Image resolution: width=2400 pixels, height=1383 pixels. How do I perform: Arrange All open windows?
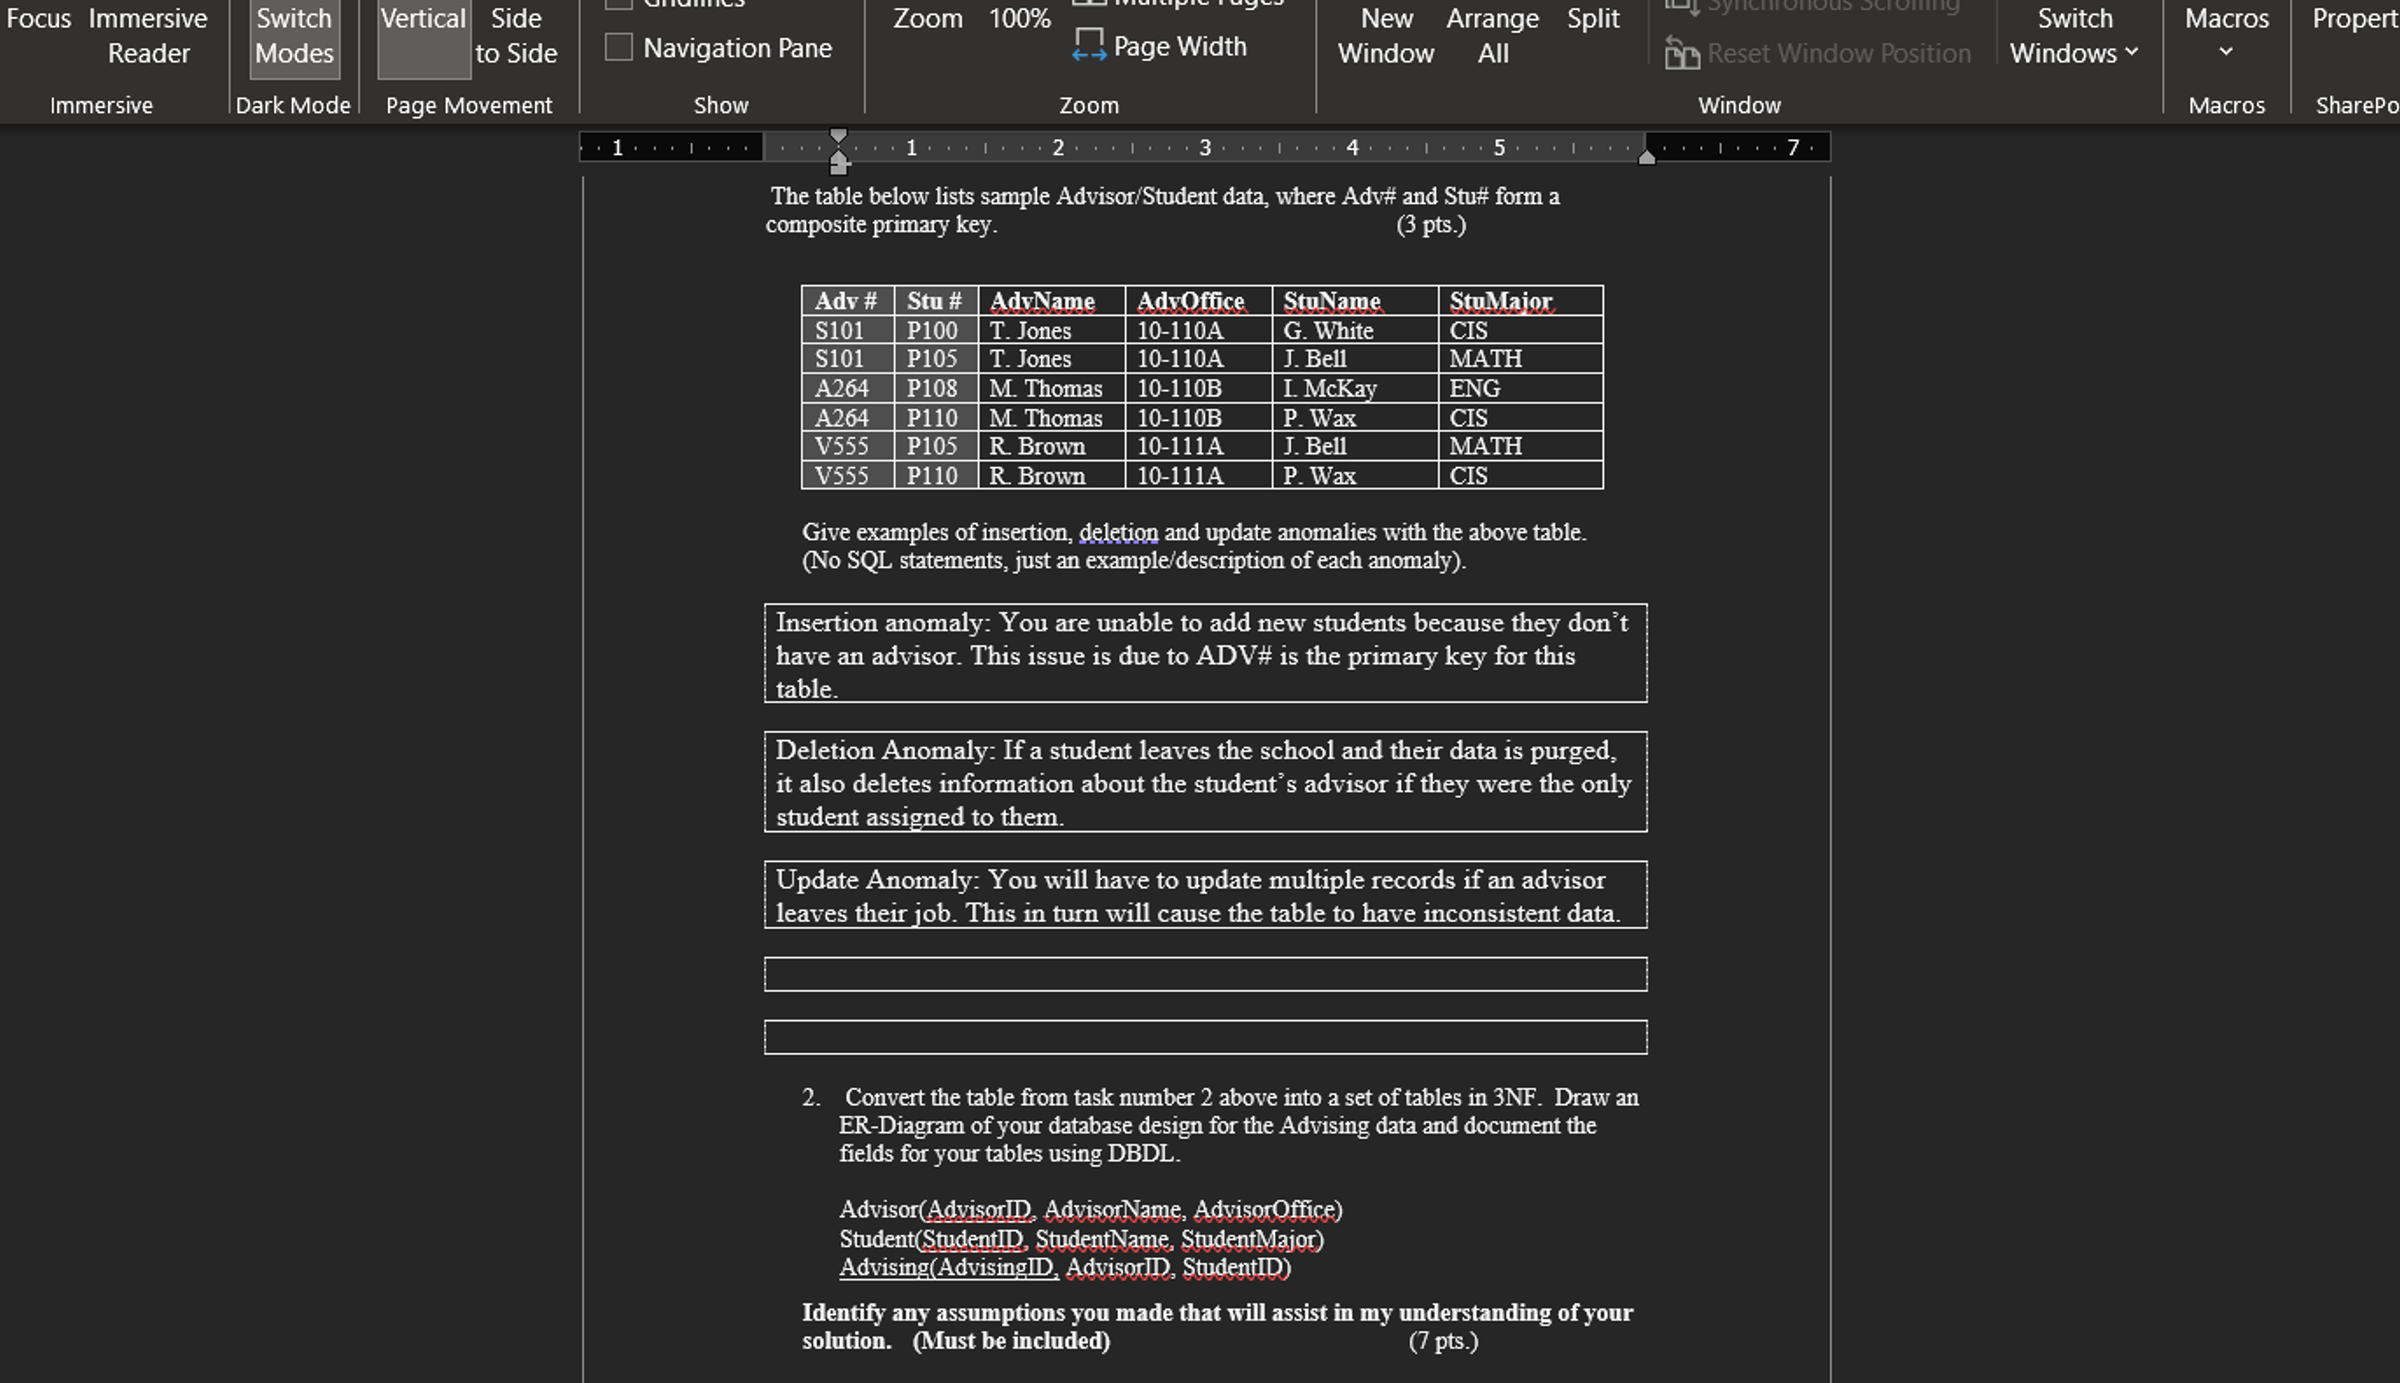point(1492,35)
